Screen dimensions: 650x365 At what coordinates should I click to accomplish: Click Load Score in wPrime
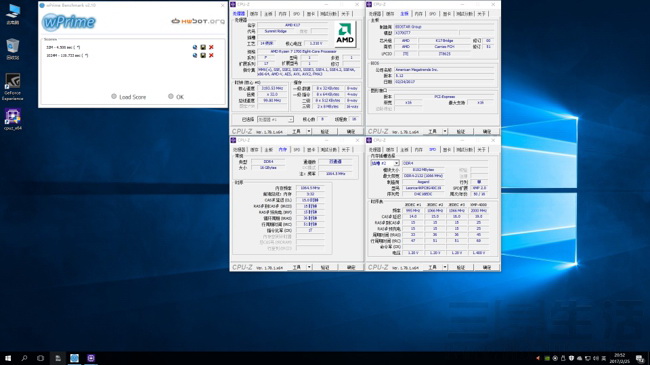(x=129, y=97)
